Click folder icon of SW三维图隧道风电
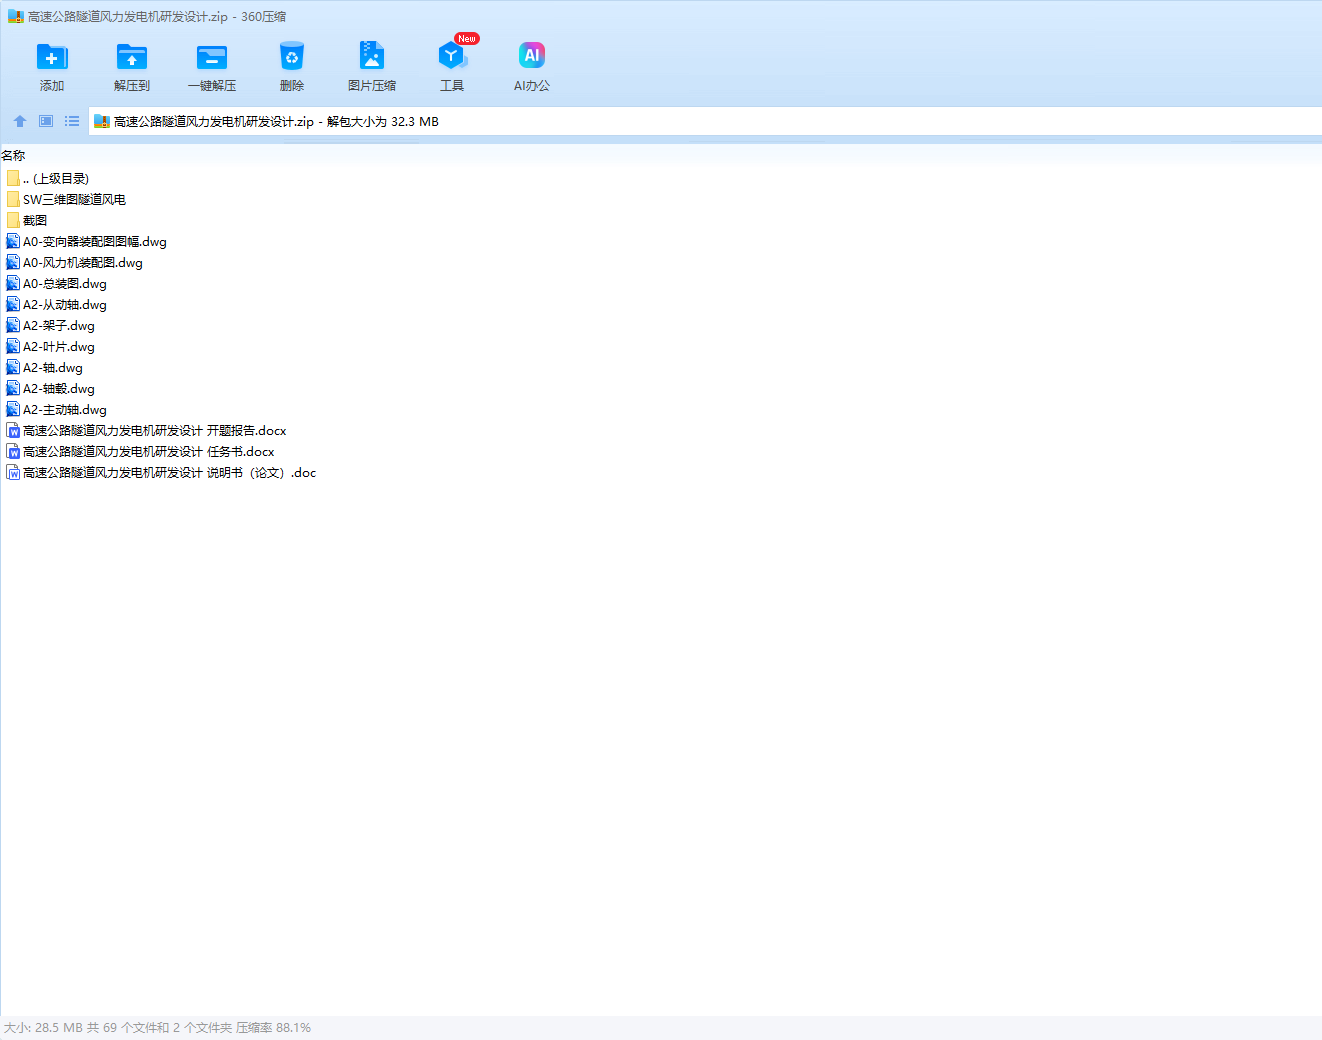 coord(13,199)
